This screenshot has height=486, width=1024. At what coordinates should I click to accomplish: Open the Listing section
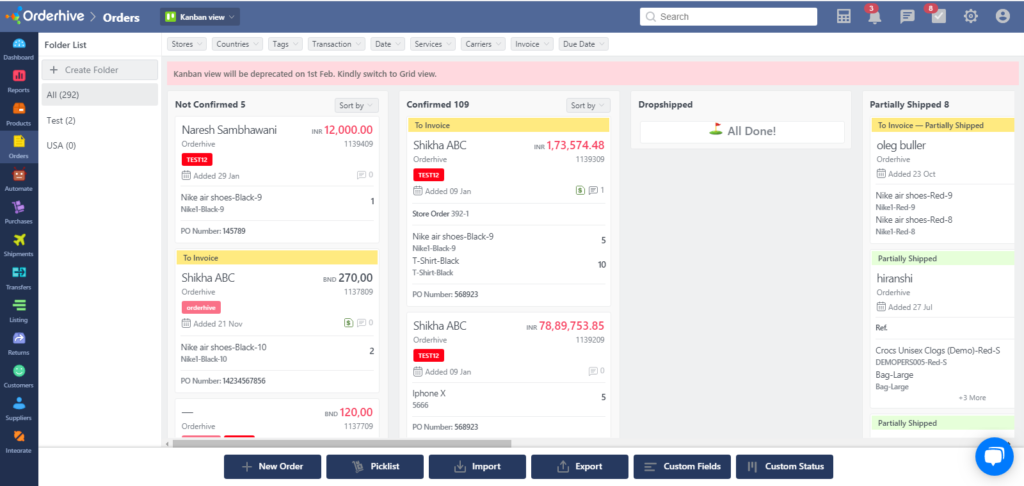[x=18, y=305]
